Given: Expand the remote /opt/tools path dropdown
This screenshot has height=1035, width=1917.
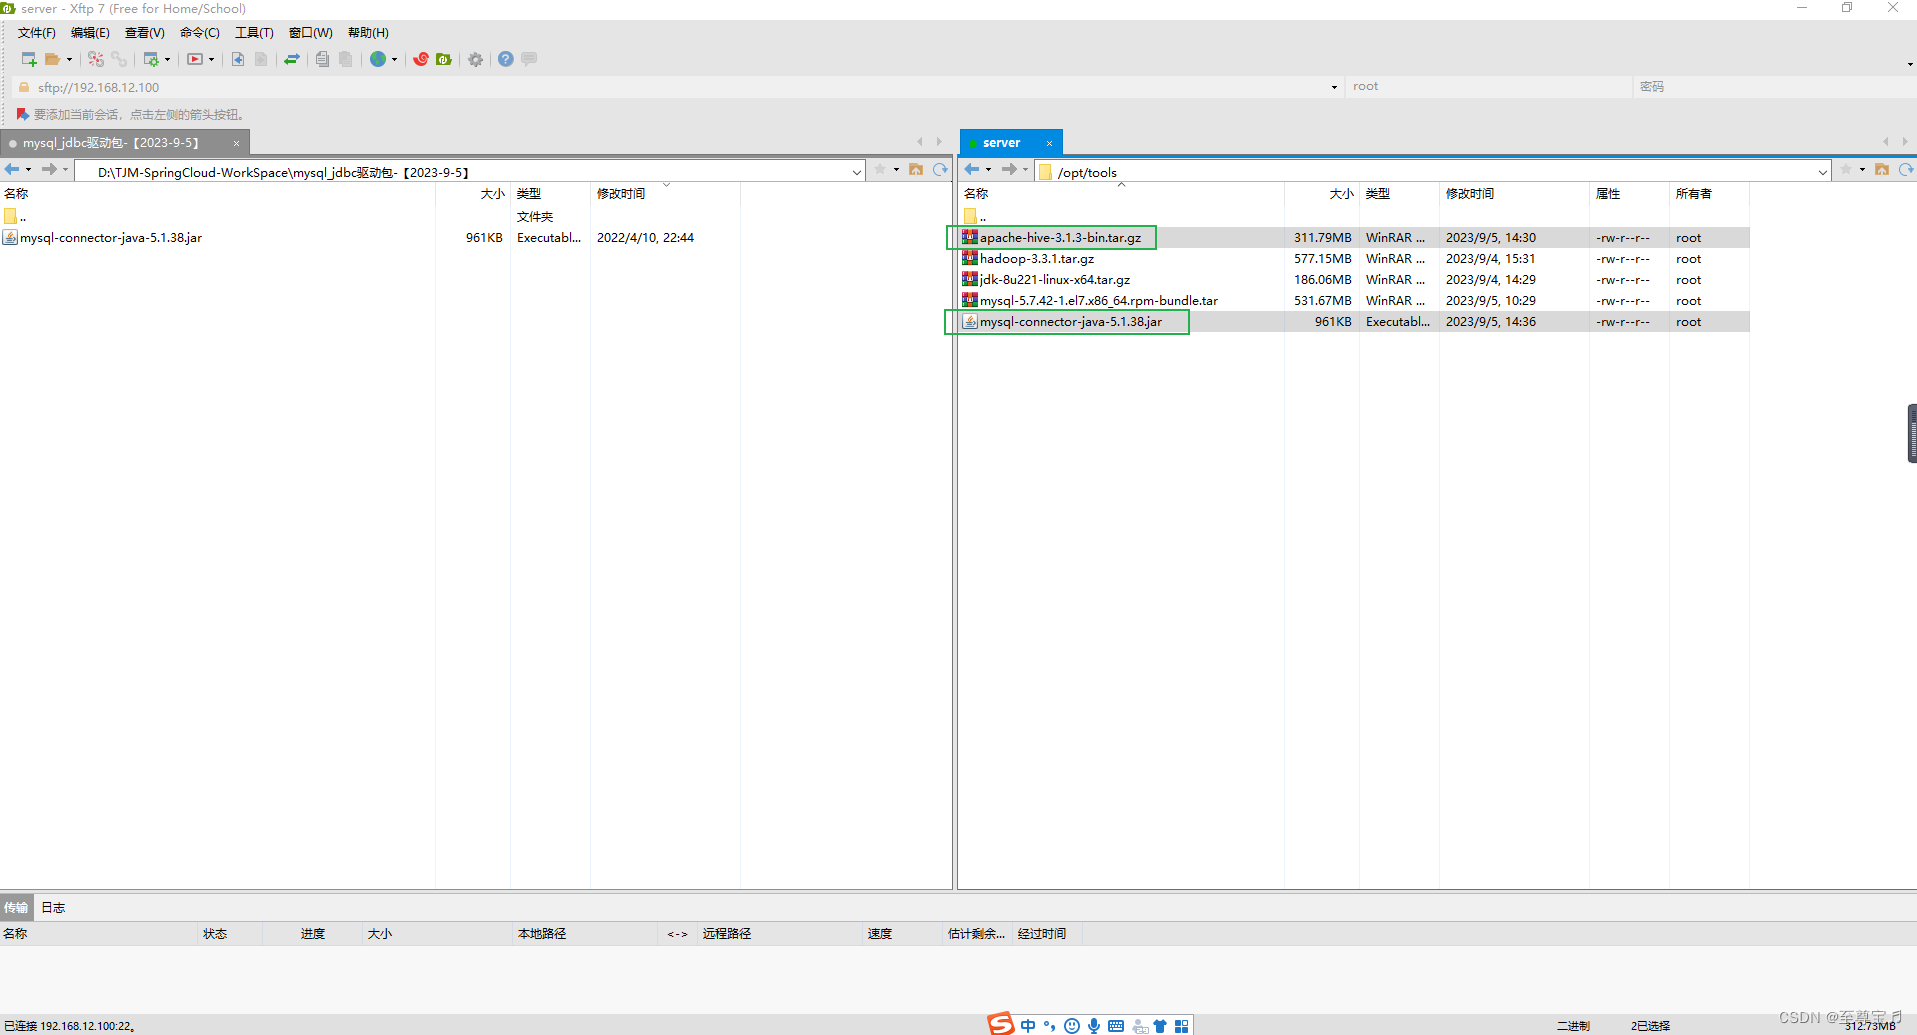Looking at the screenshot, I should 1823,172.
